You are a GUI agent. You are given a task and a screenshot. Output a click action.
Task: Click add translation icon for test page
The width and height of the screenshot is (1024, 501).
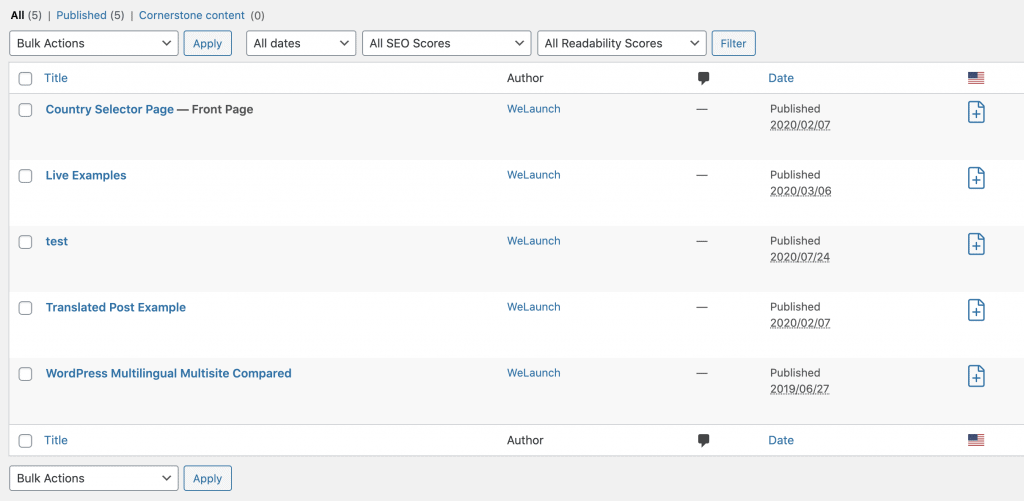coord(976,244)
